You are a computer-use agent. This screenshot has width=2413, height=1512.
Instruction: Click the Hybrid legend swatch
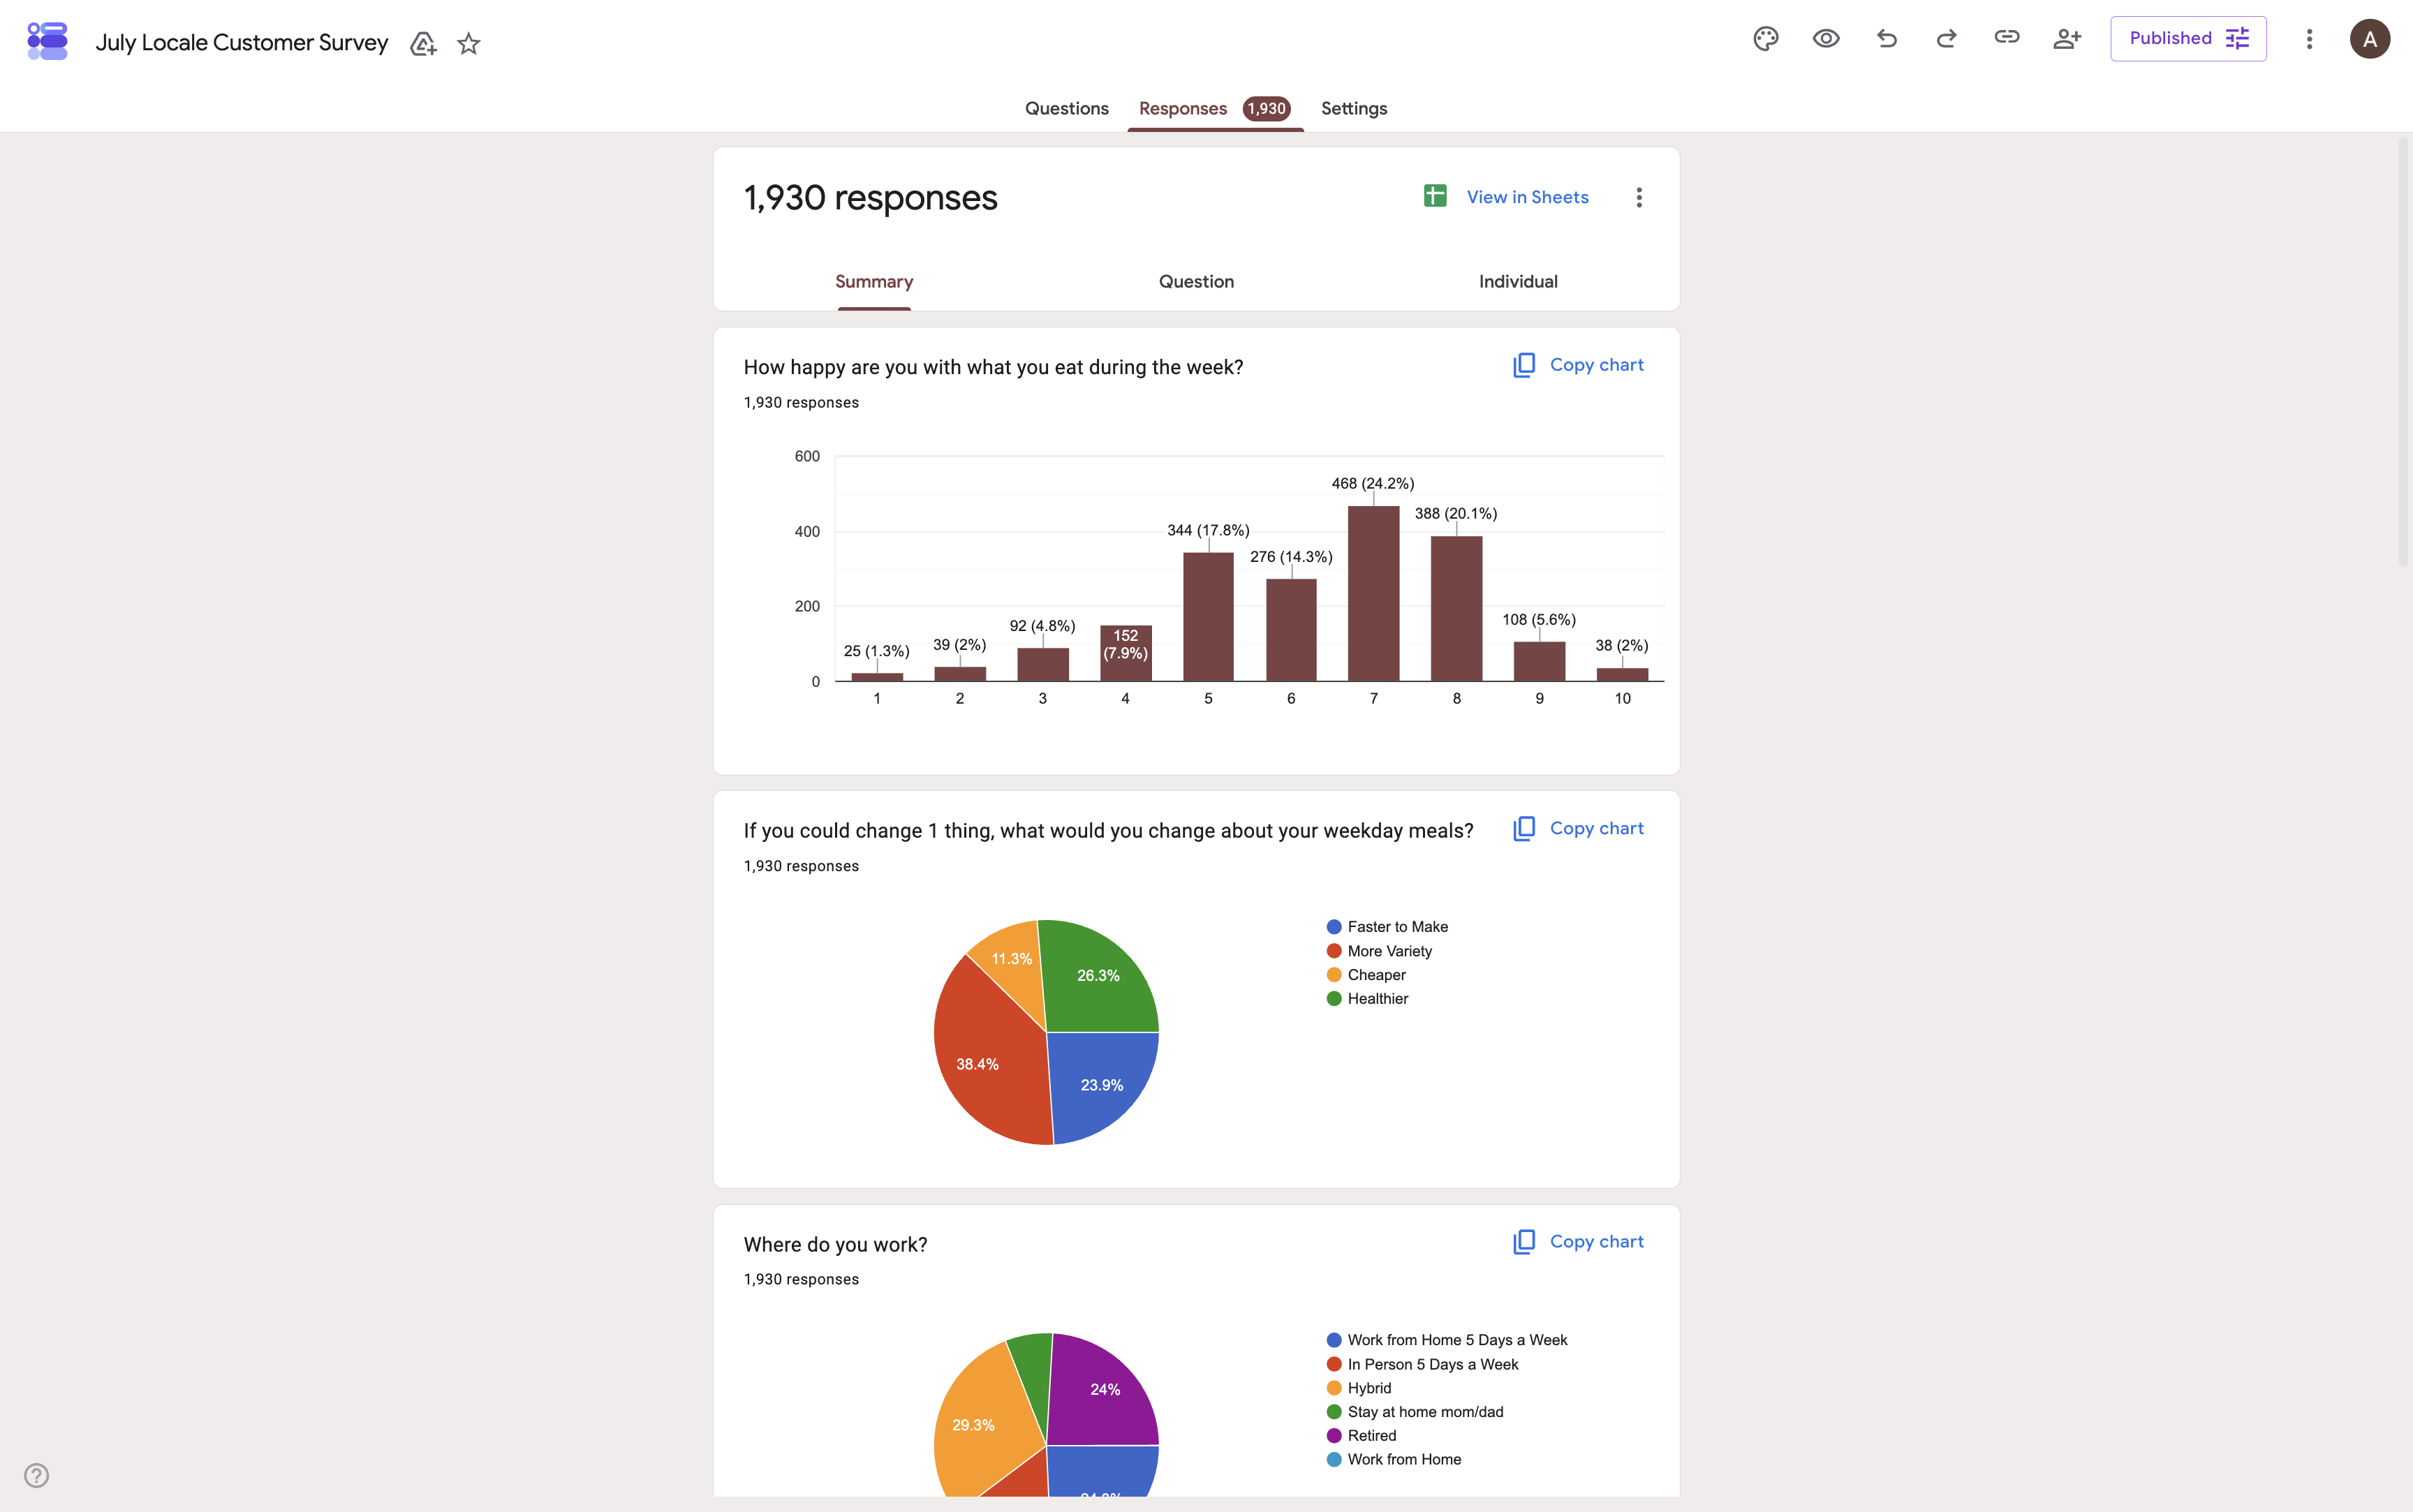(1333, 1388)
